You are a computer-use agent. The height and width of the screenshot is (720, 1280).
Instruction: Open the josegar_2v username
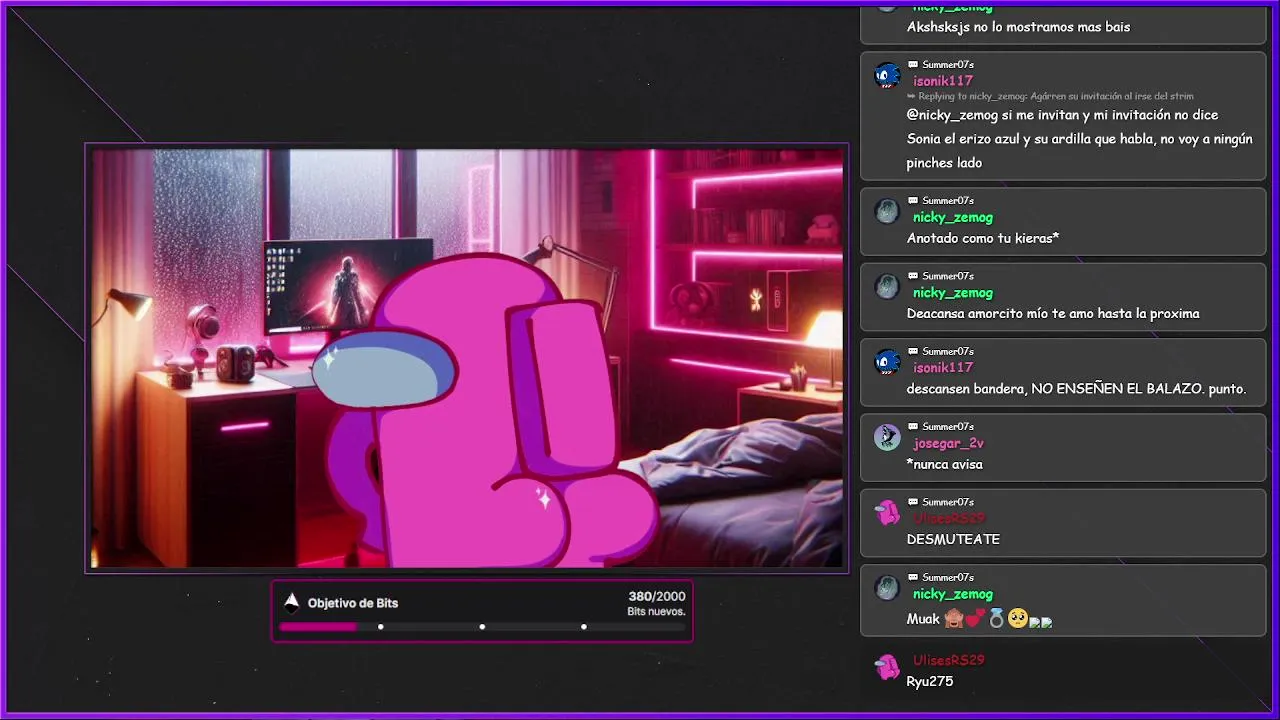[x=948, y=443]
